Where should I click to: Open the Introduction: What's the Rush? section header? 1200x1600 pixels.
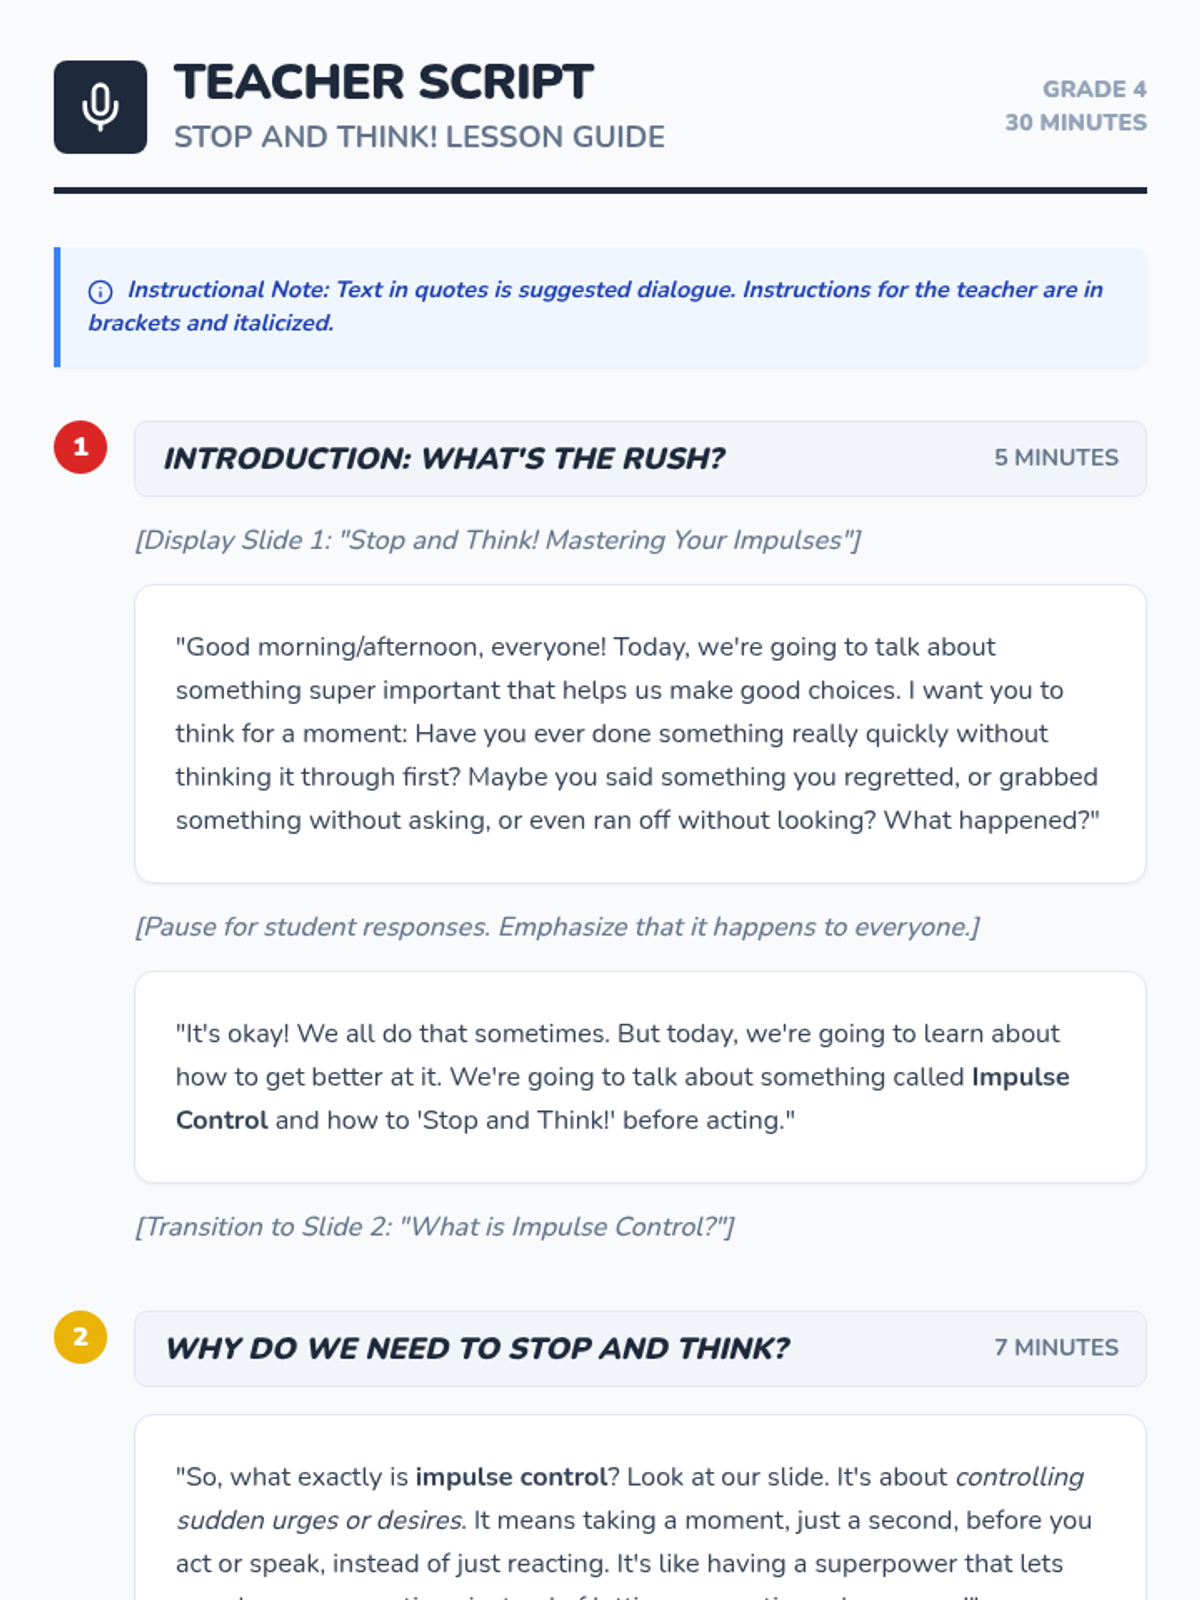pyautogui.click(x=640, y=458)
